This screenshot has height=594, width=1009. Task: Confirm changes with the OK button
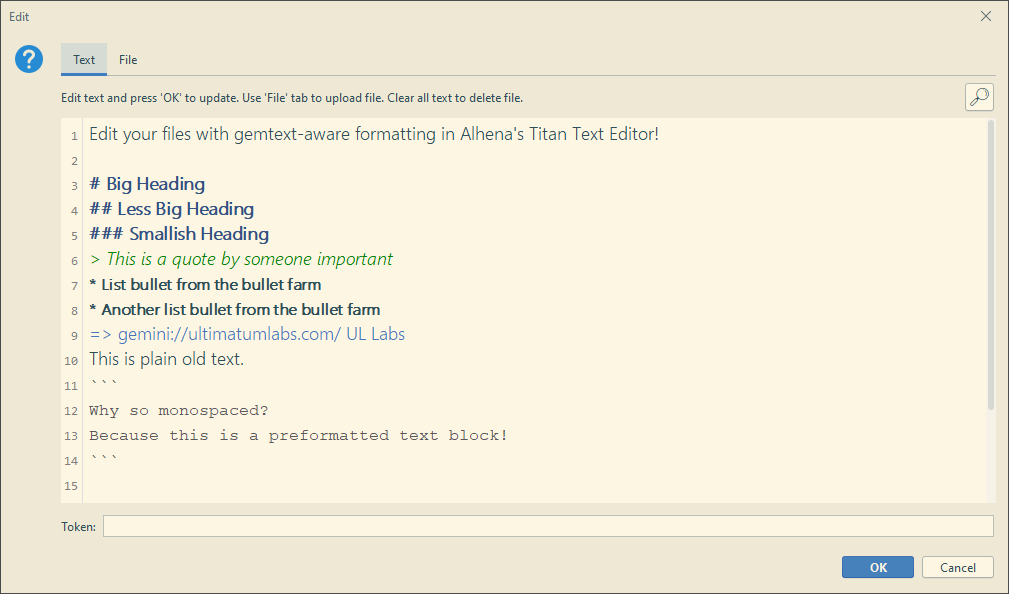tap(878, 567)
